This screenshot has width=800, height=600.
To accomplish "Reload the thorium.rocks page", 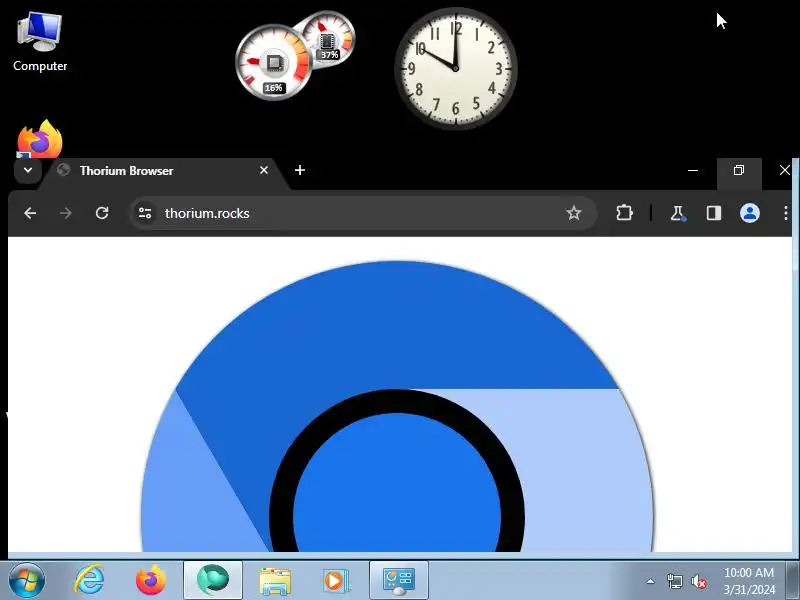I will click(102, 213).
